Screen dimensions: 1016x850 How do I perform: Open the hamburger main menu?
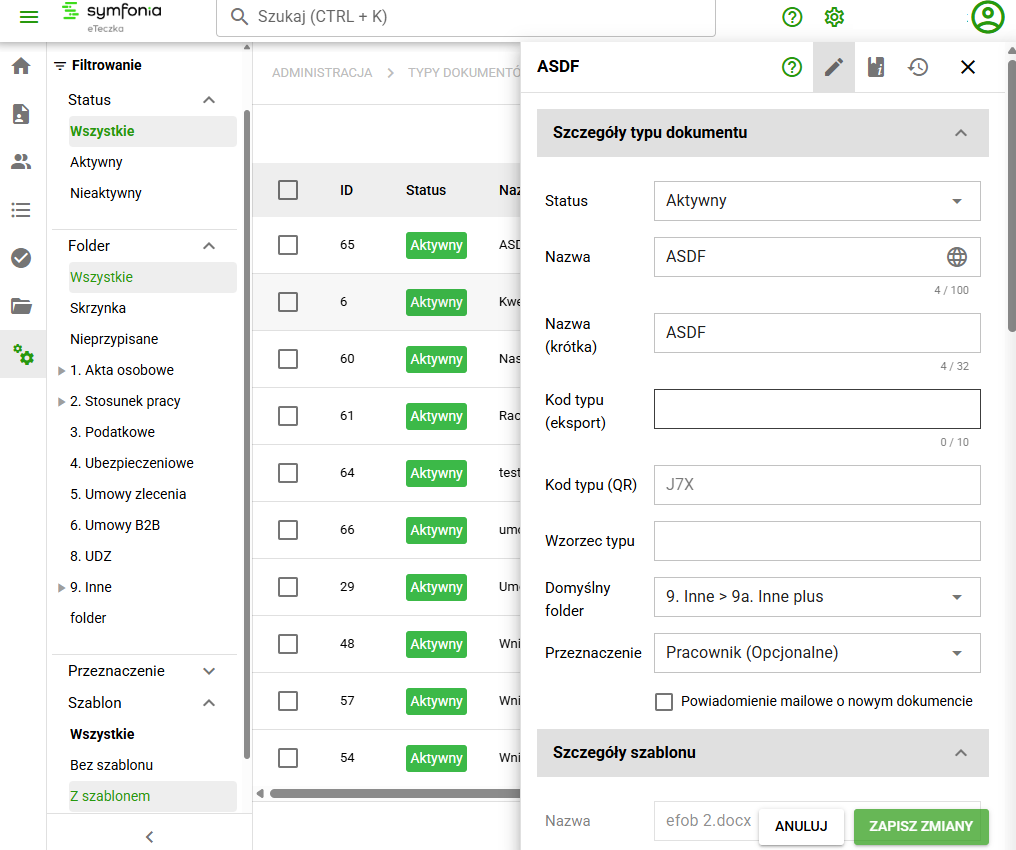click(29, 17)
